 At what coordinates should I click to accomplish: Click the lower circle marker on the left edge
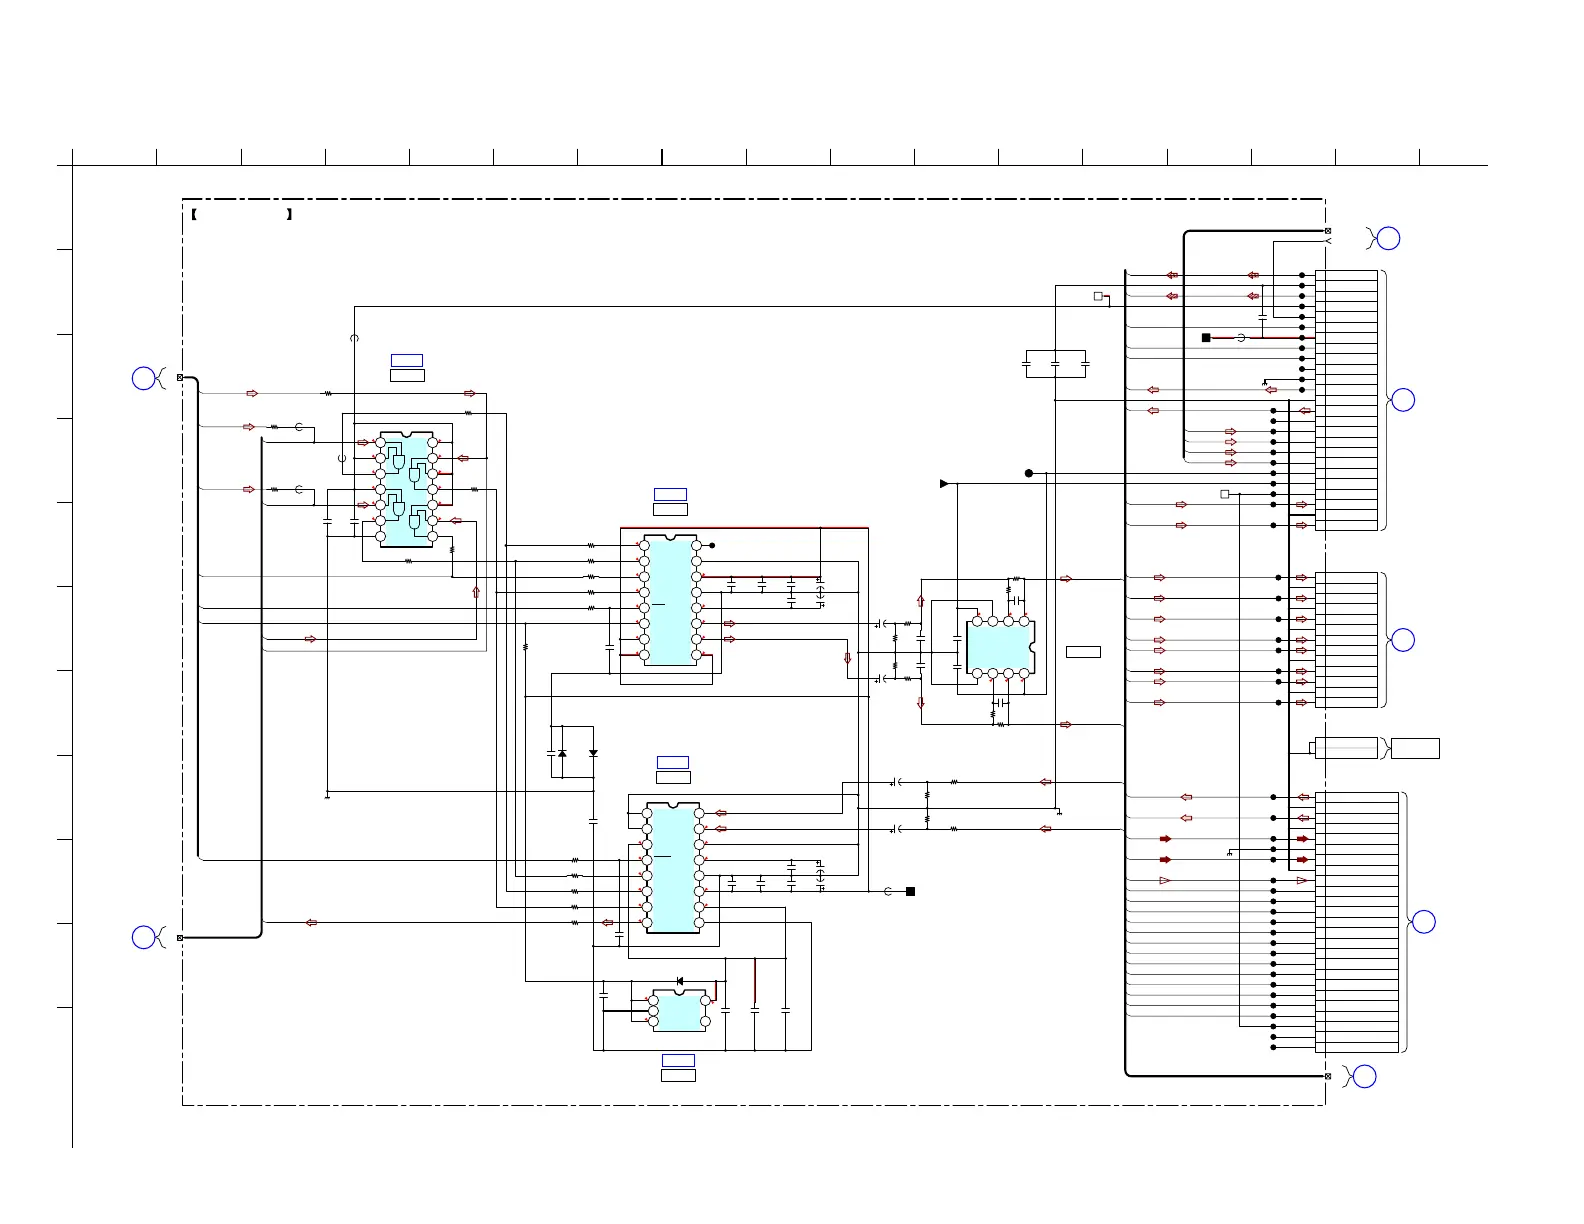(x=144, y=937)
